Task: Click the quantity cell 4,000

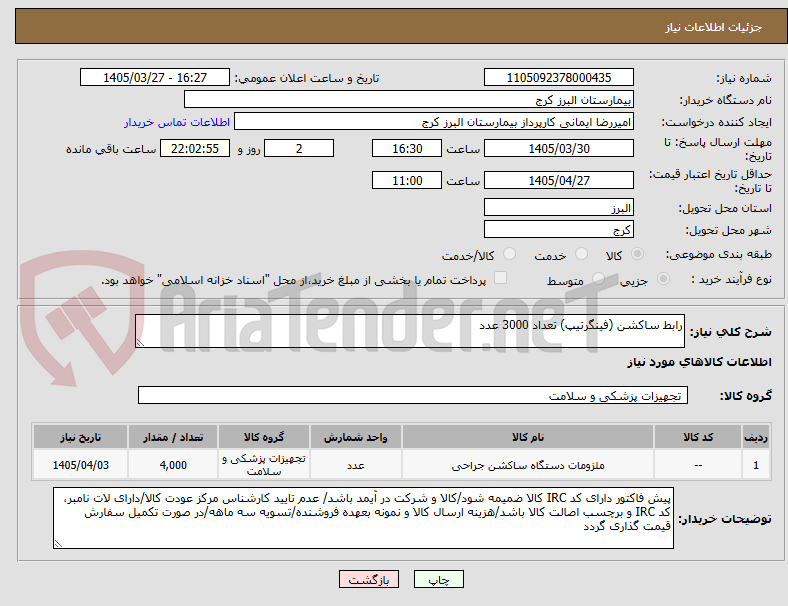Action: coord(173,465)
